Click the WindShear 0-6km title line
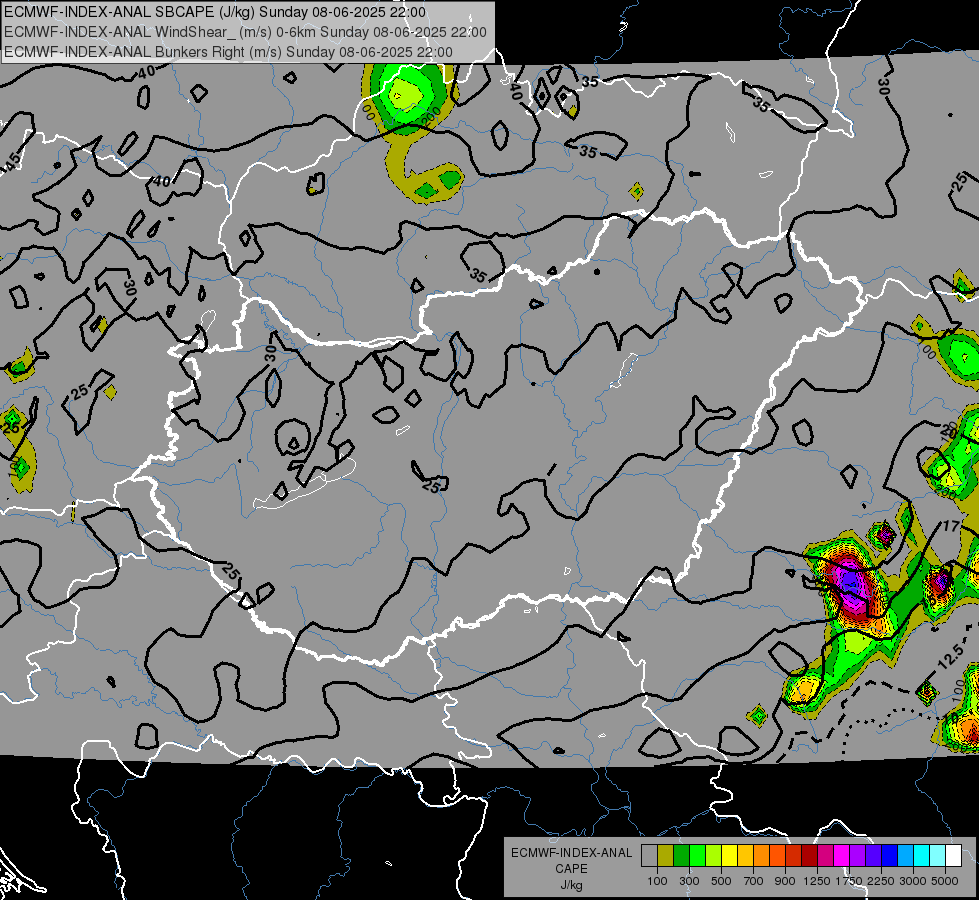The image size is (979, 900). click(x=245, y=32)
